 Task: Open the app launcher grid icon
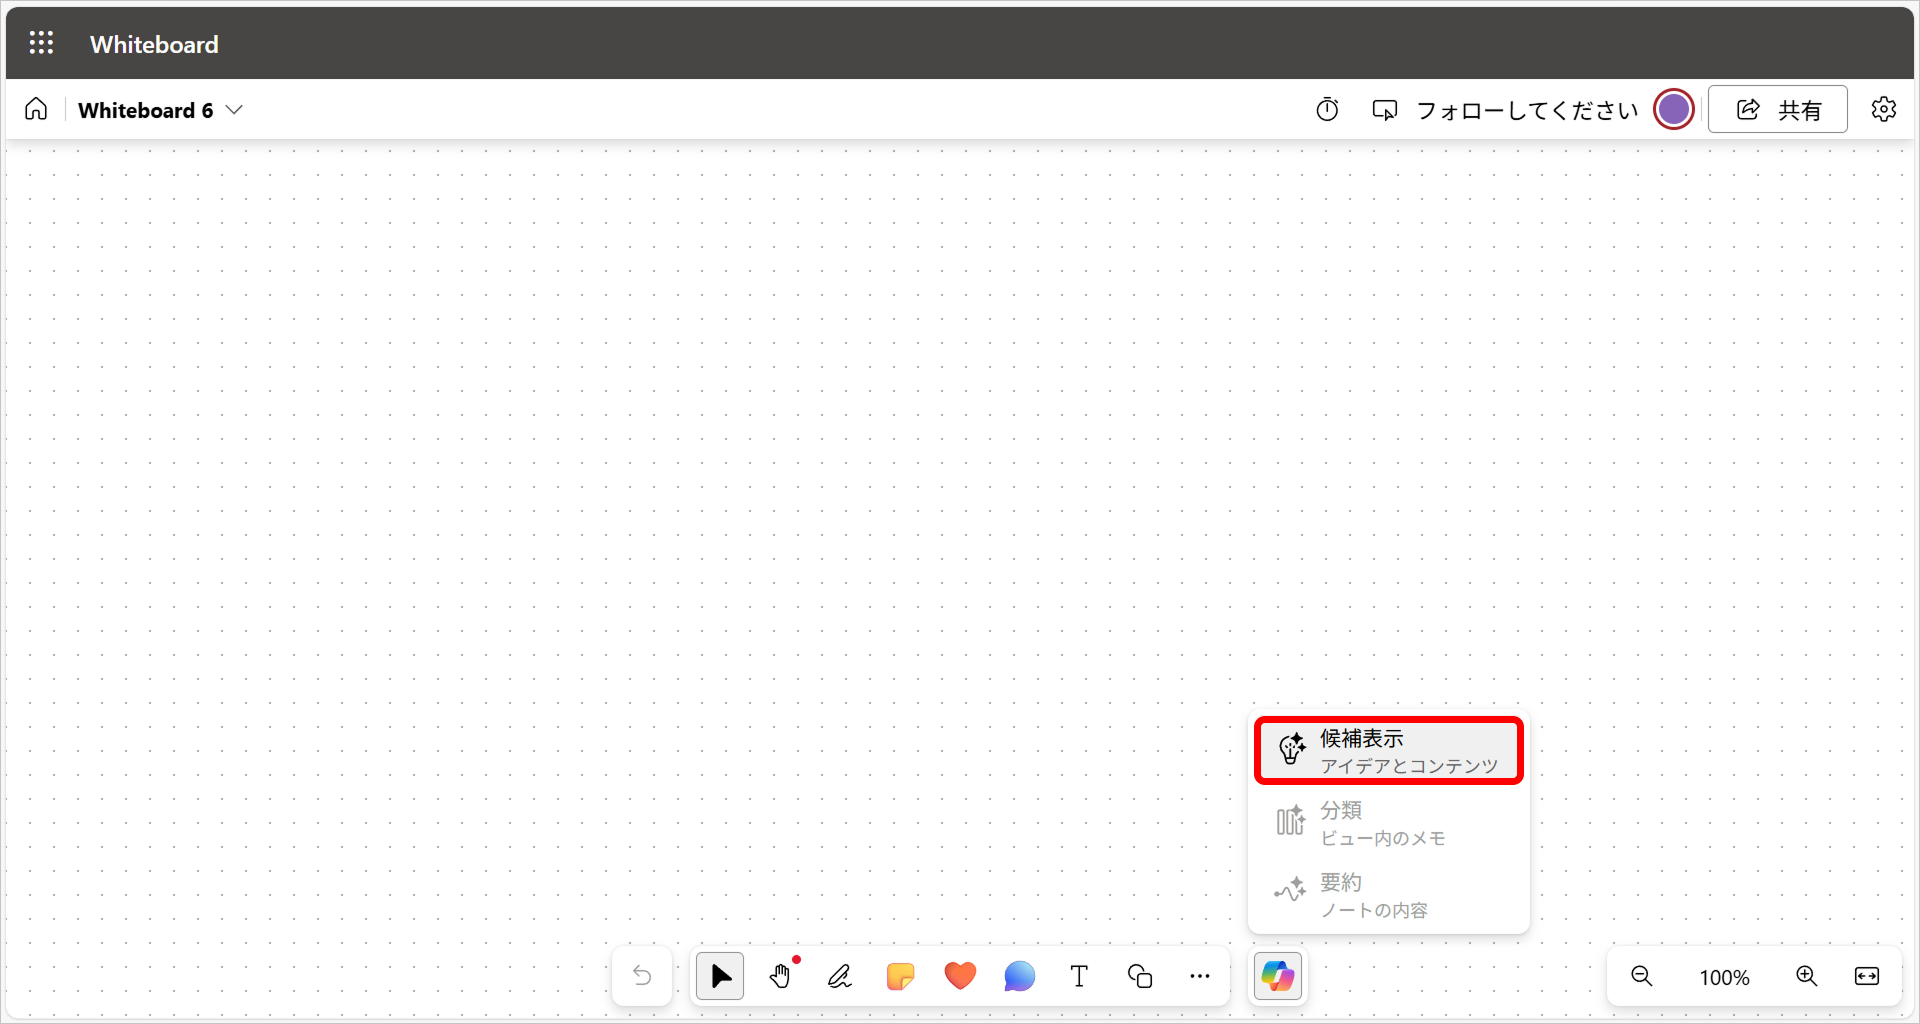point(41,43)
